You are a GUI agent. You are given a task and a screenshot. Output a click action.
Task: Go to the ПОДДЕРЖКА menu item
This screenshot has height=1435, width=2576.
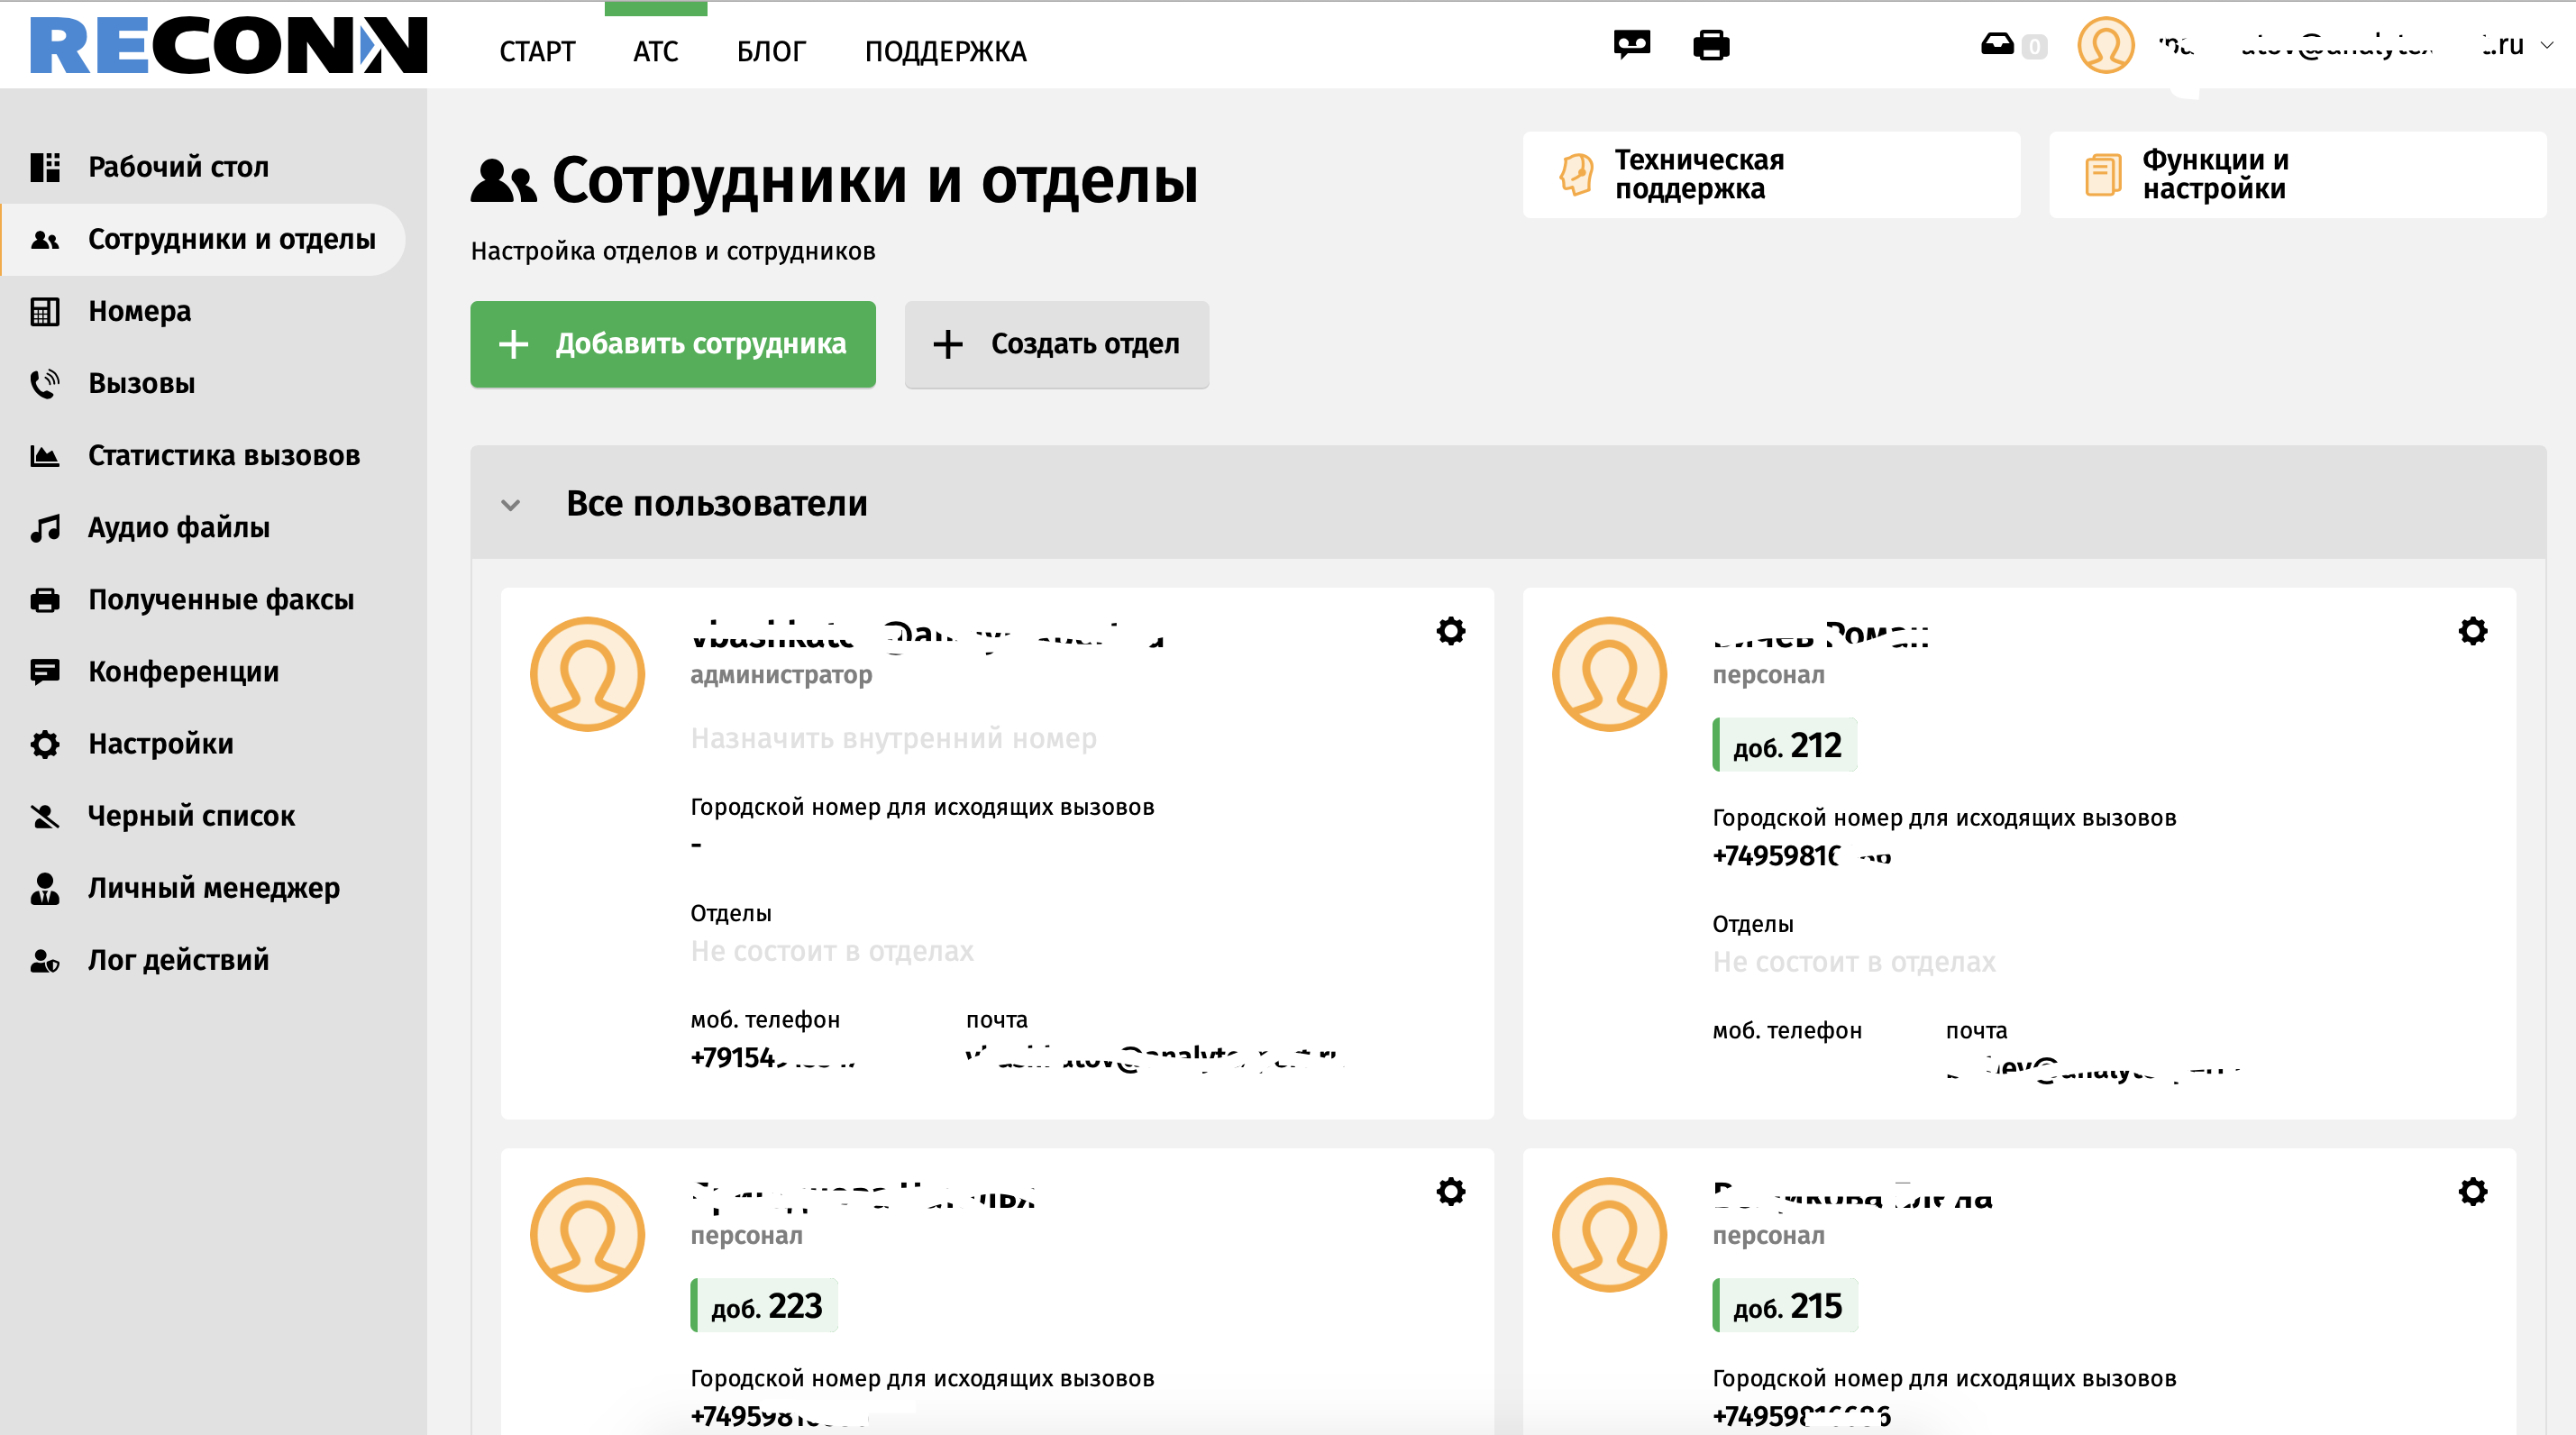click(945, 51)
